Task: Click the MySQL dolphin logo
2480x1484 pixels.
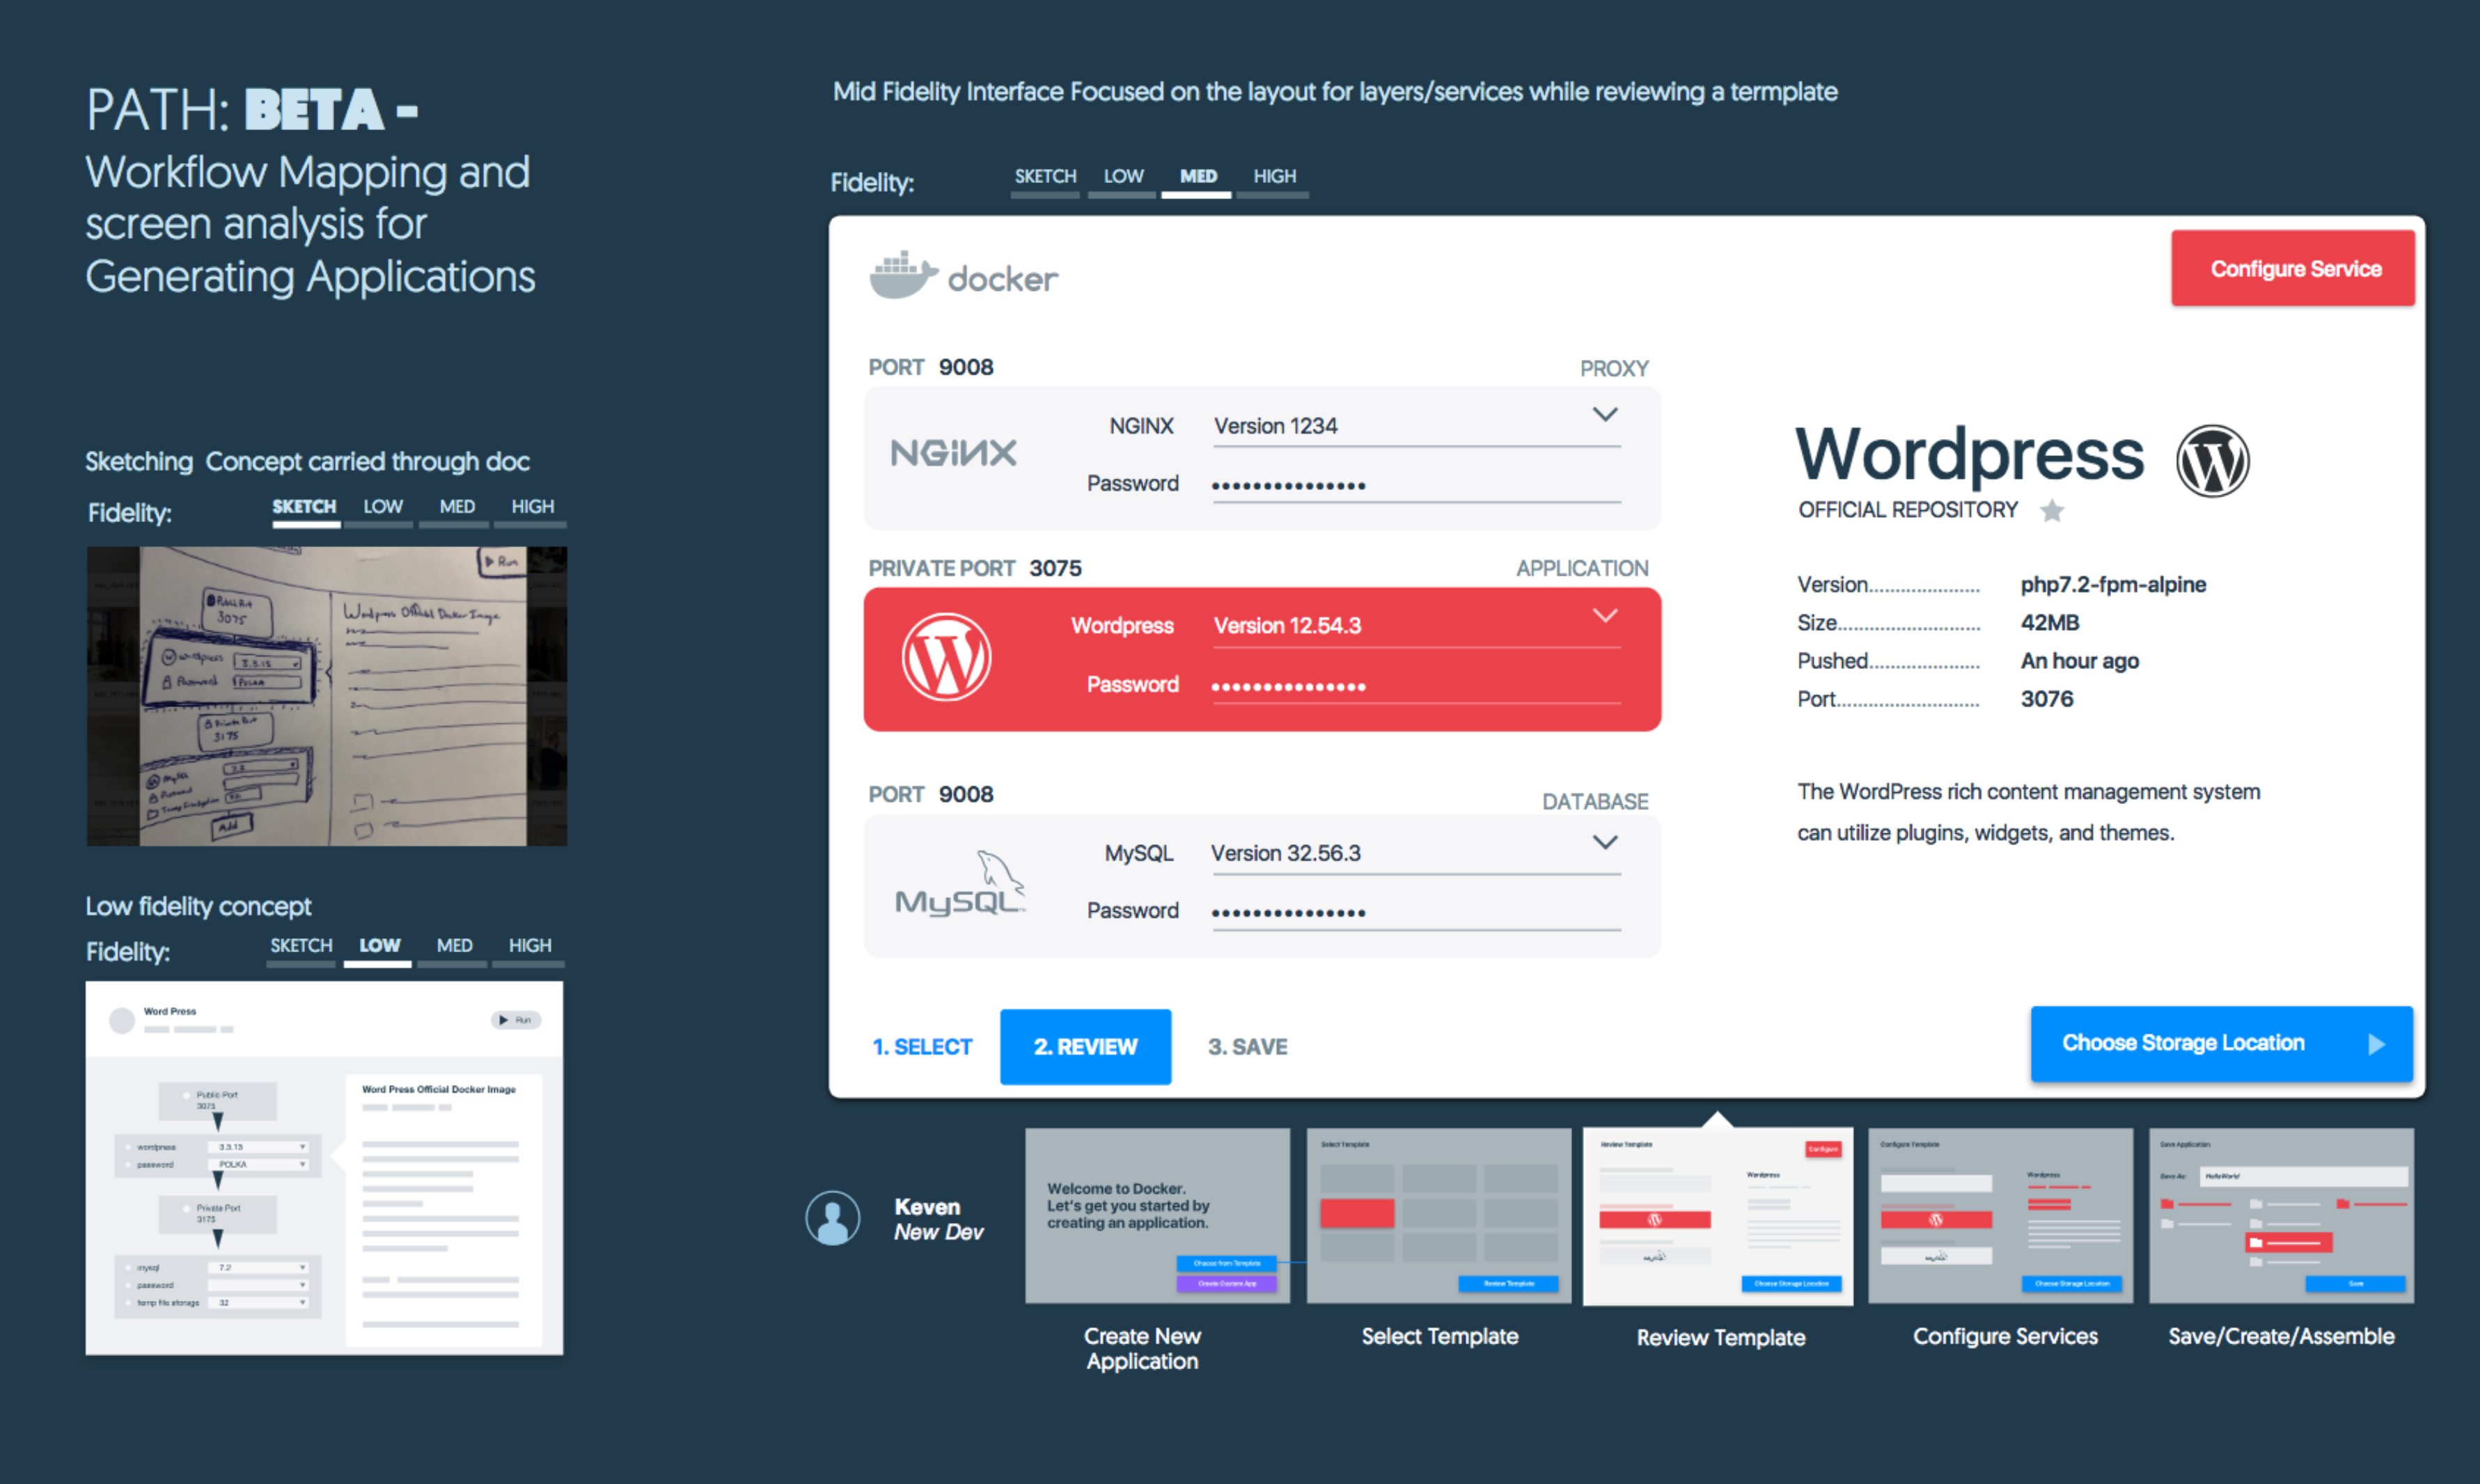Action: (960, 883)
